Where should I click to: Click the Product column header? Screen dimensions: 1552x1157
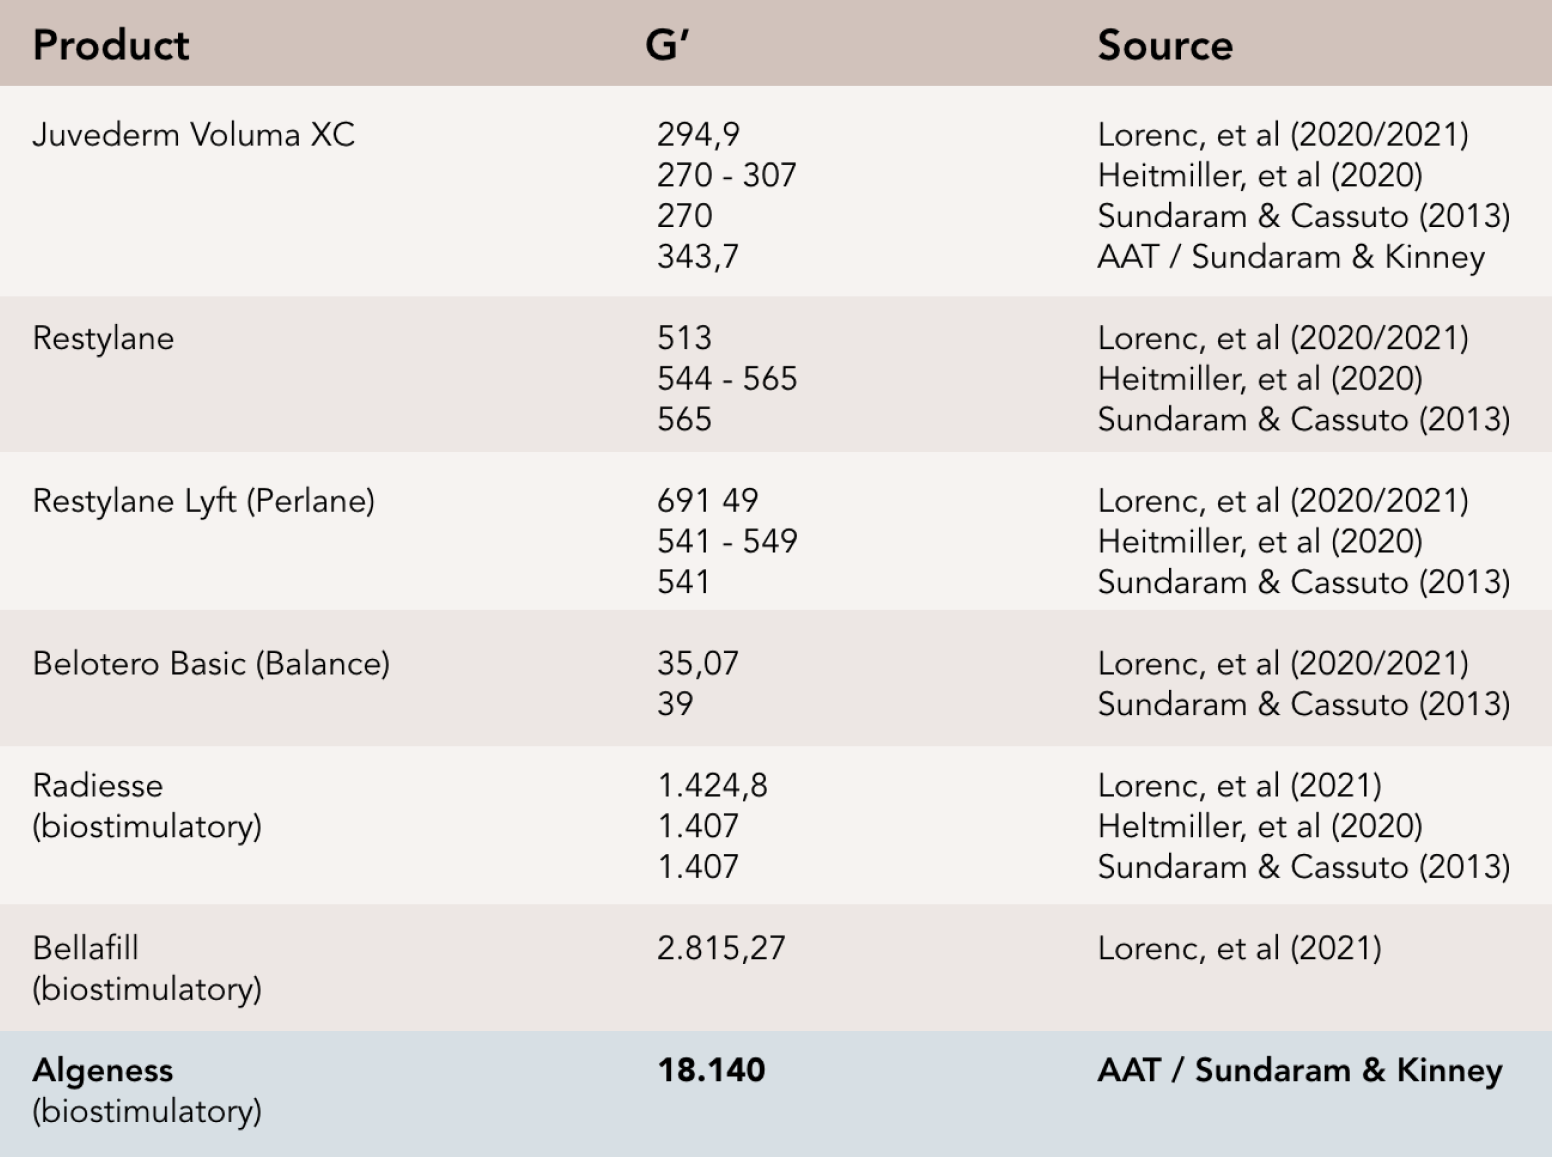(111, 46)
